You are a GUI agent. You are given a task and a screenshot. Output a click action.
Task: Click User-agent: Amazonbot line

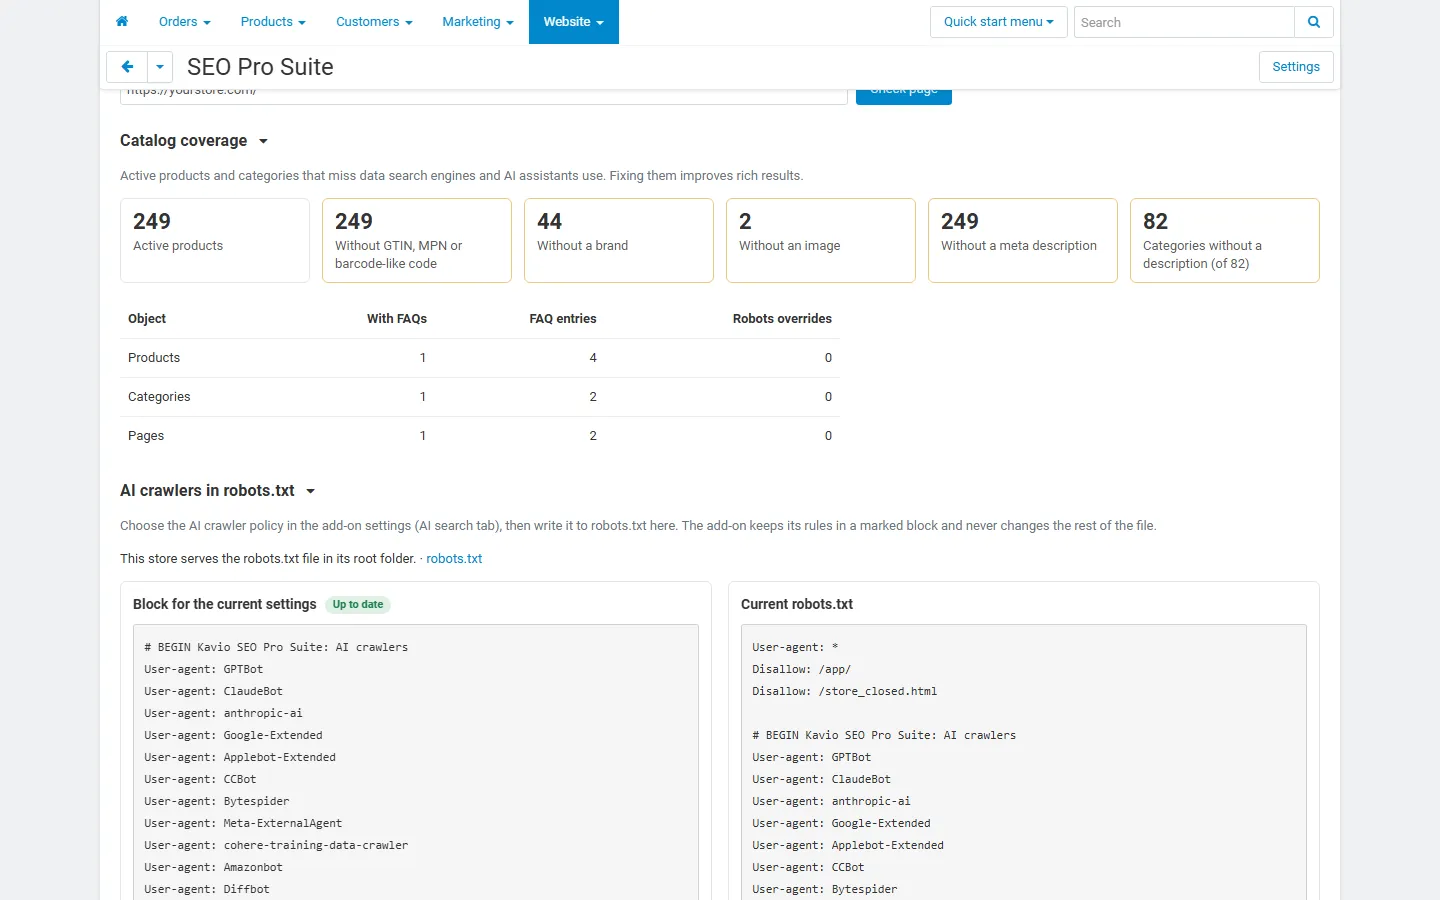(213, 868)
